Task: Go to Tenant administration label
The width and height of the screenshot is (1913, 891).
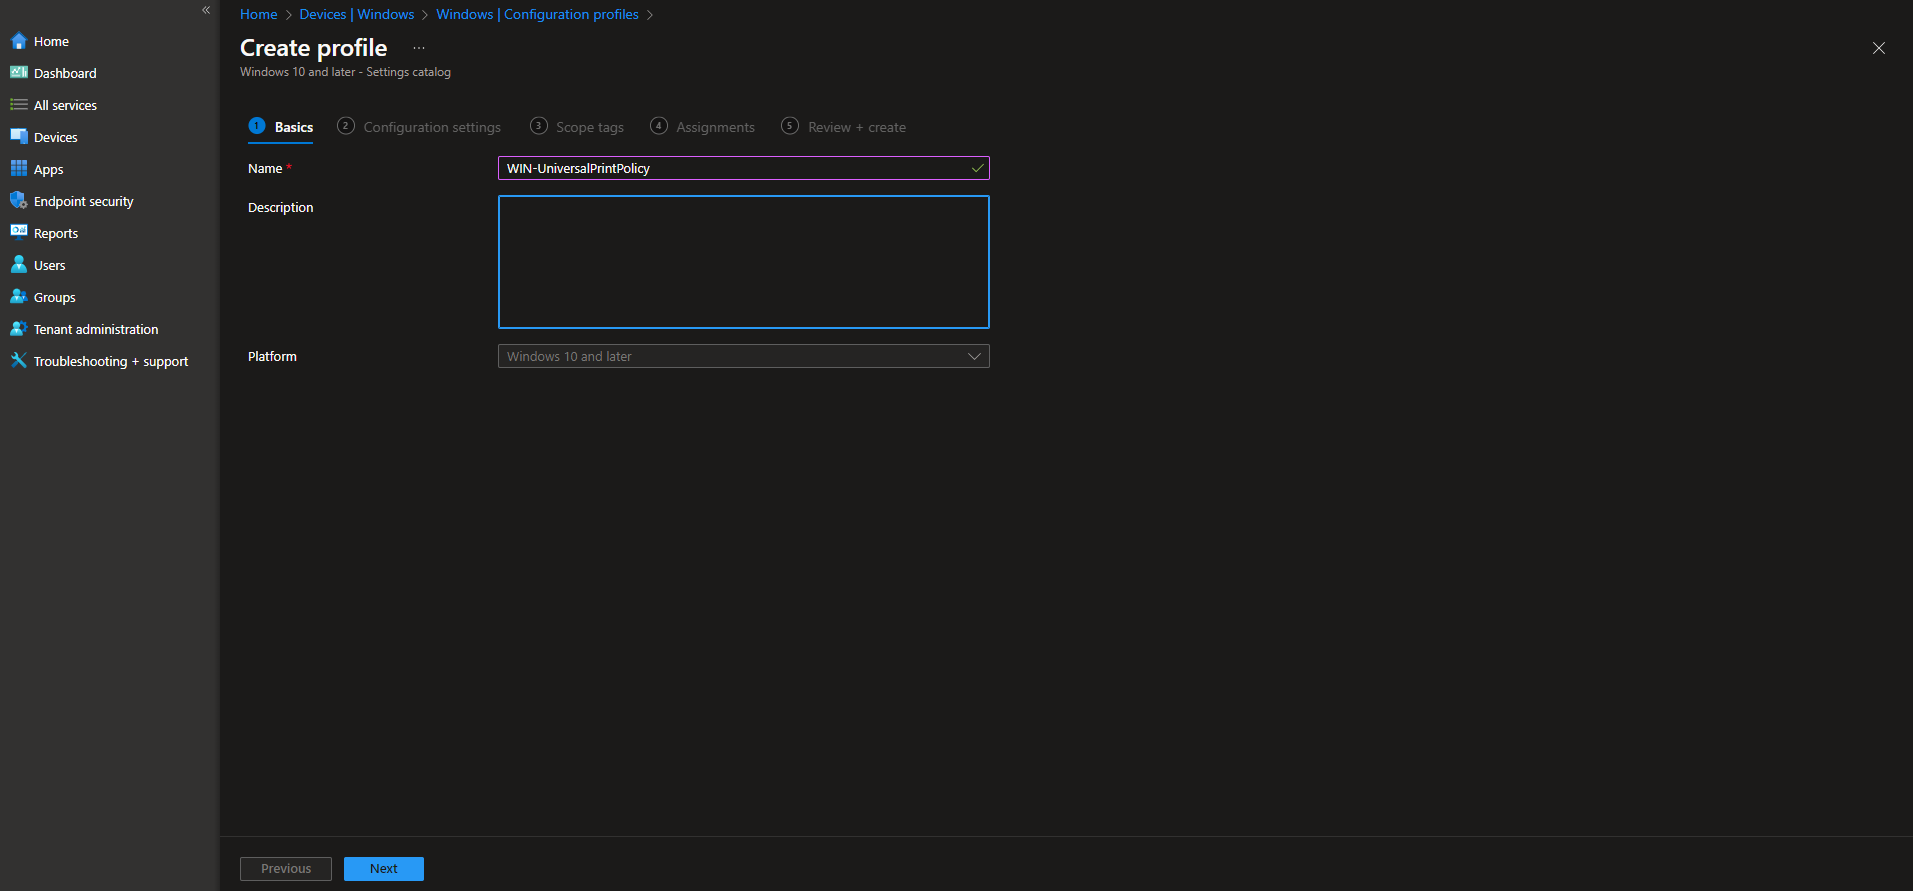Action: point(96,329)
